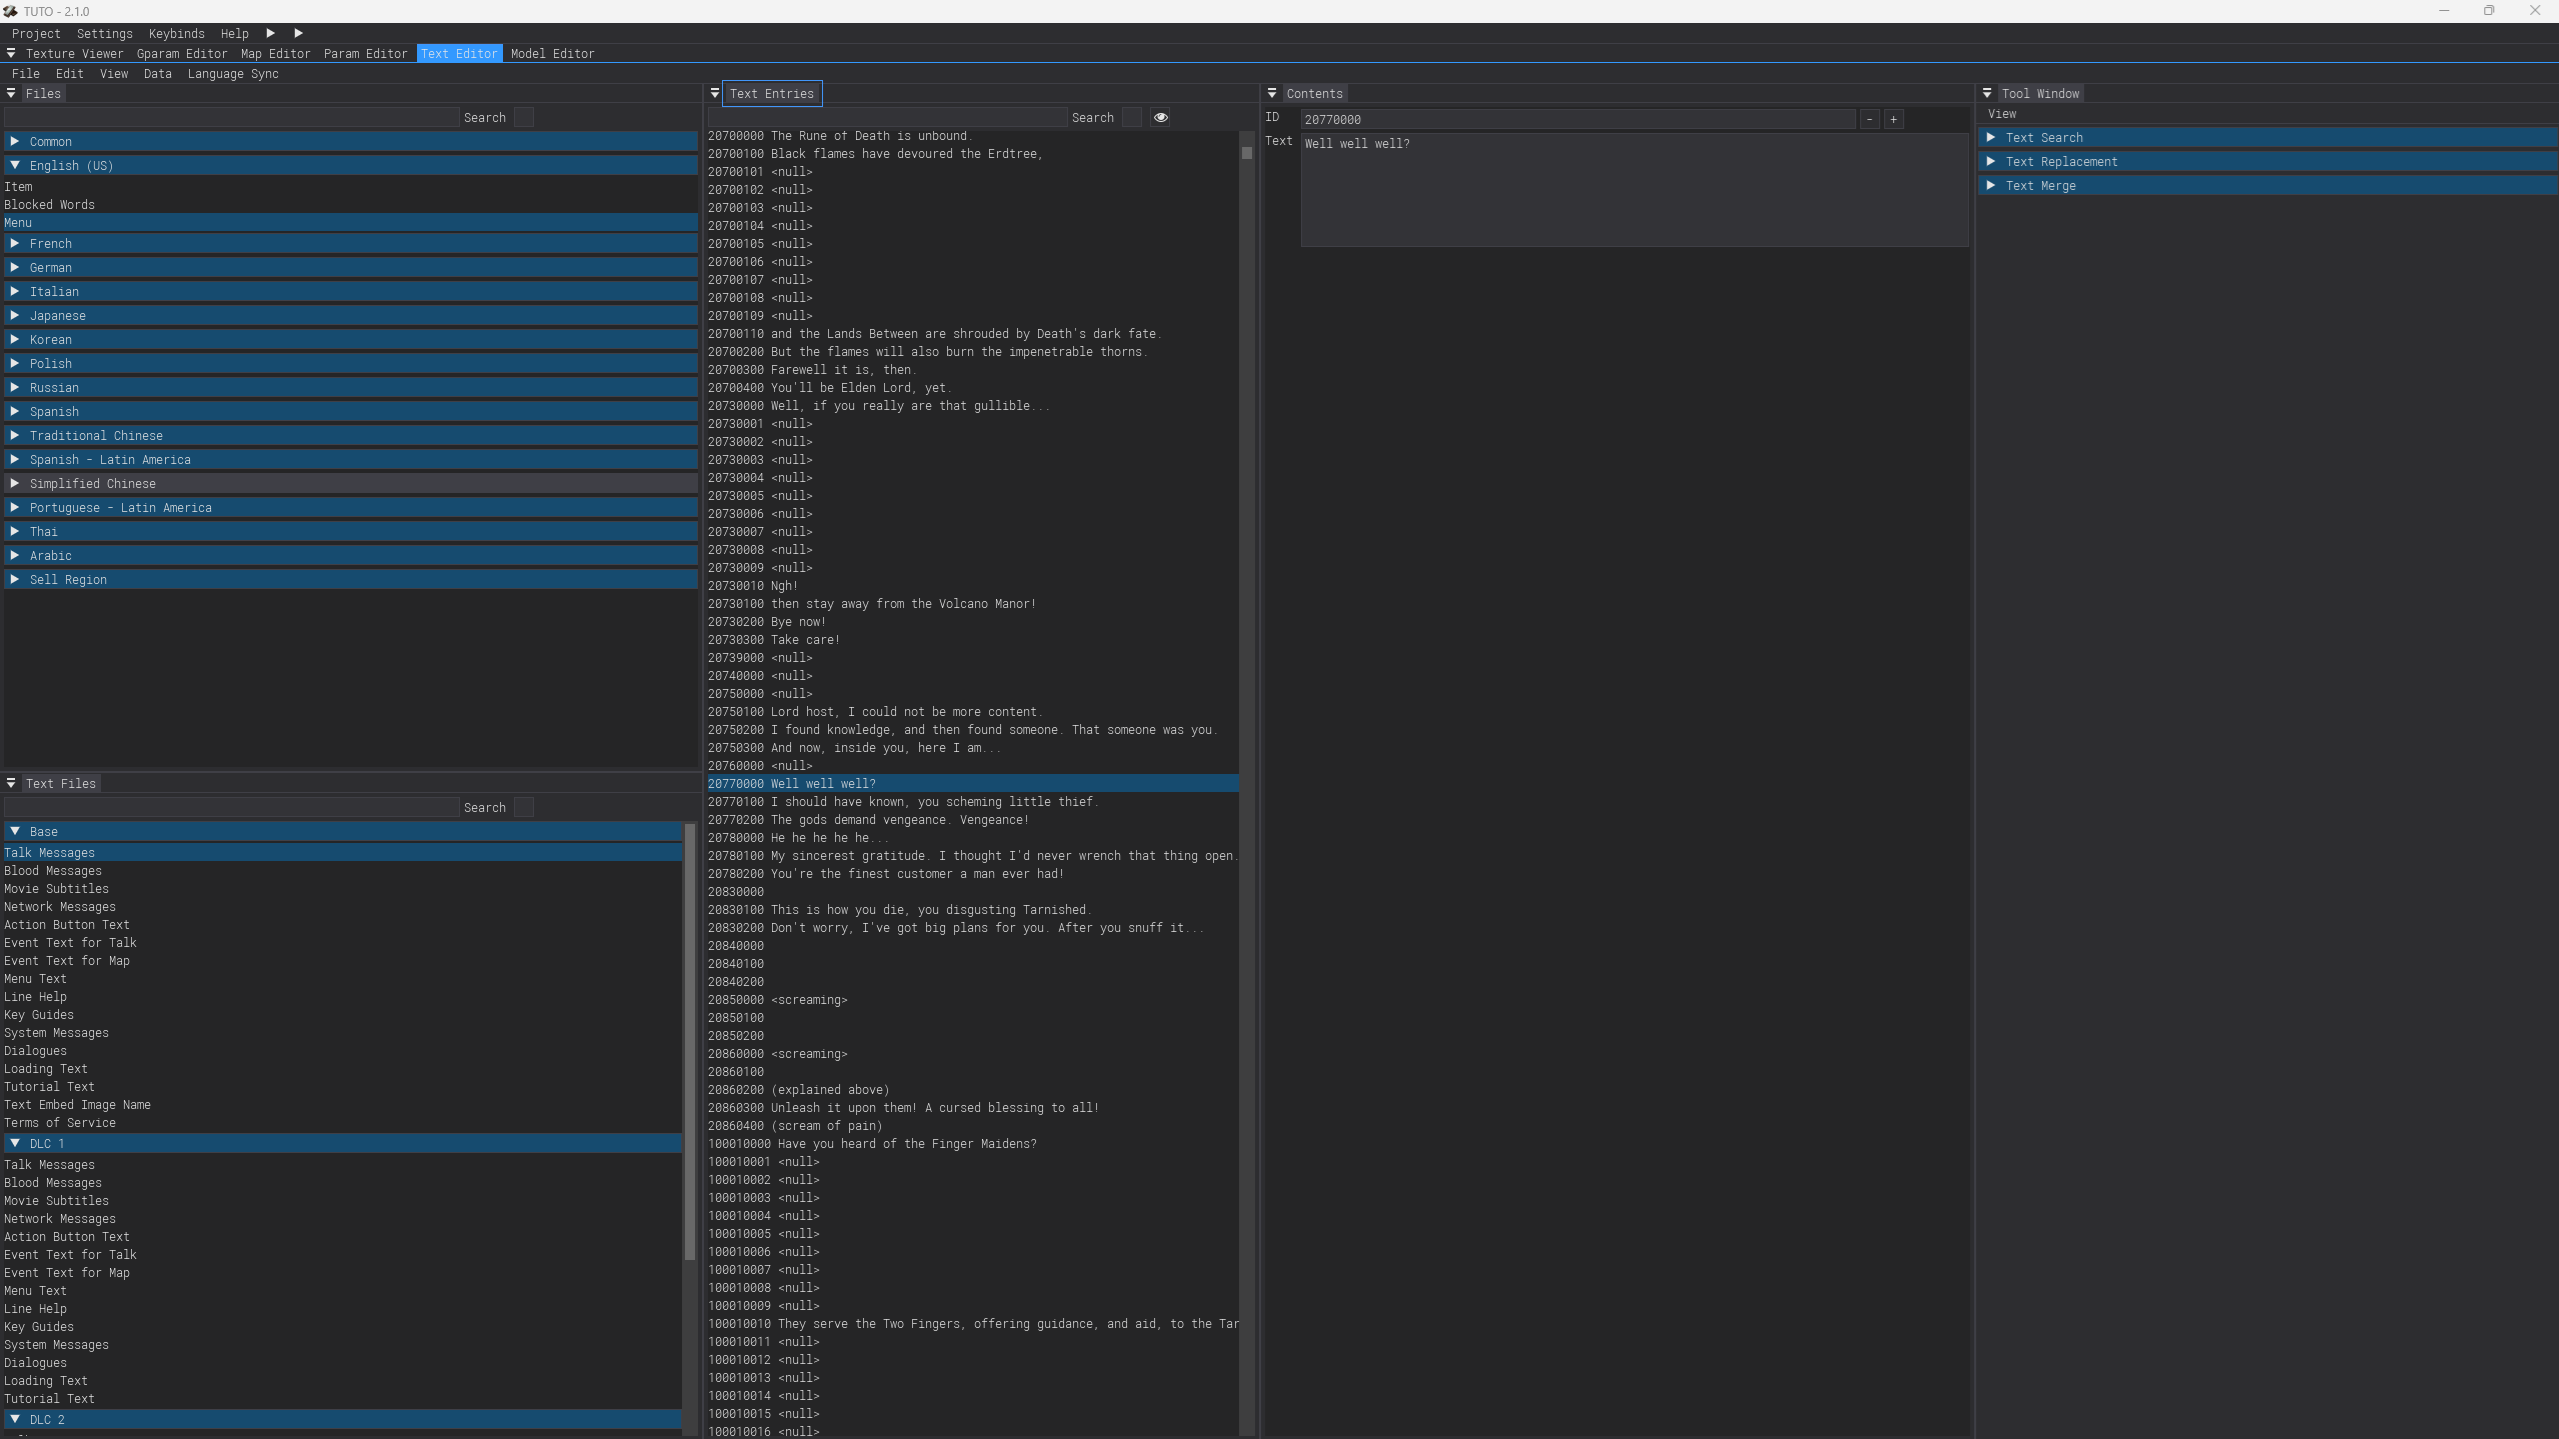This screenshot has width=2559, height=1439.
Task: Collapse the Text Entries panel header triangle
Action: tap(714, 93)
